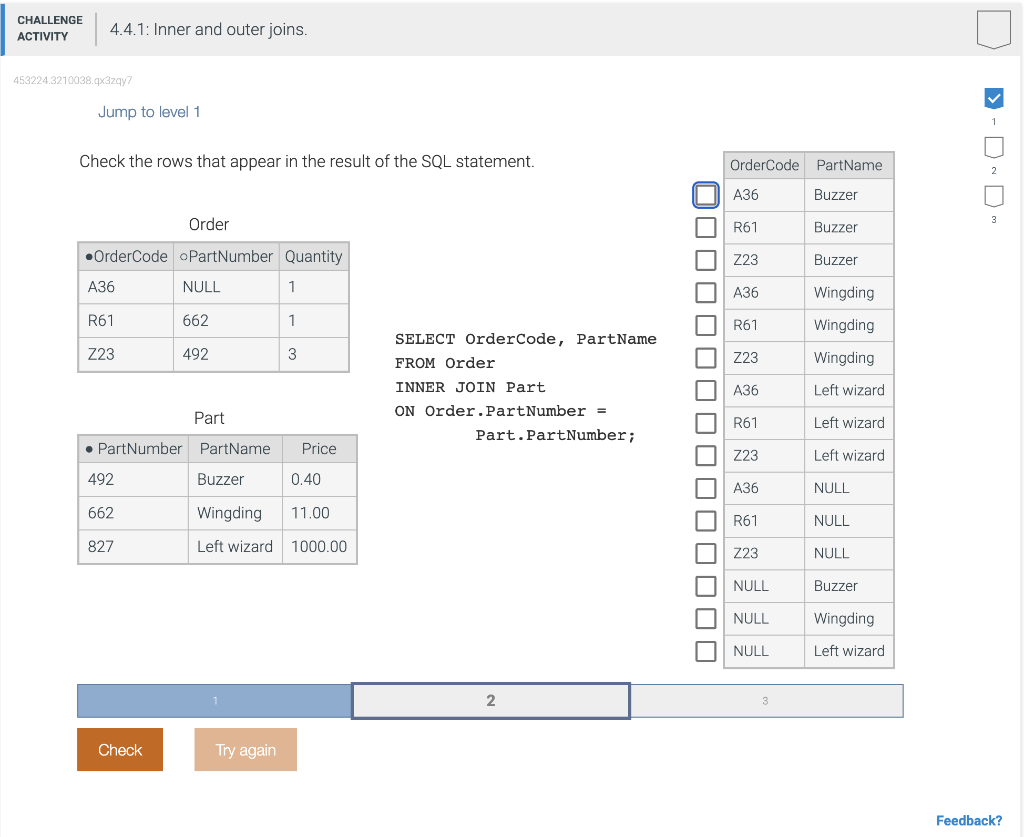This screenshot has width=1024, height=837.
Task: Check the R61 NULL answer row
Action: 705,520
